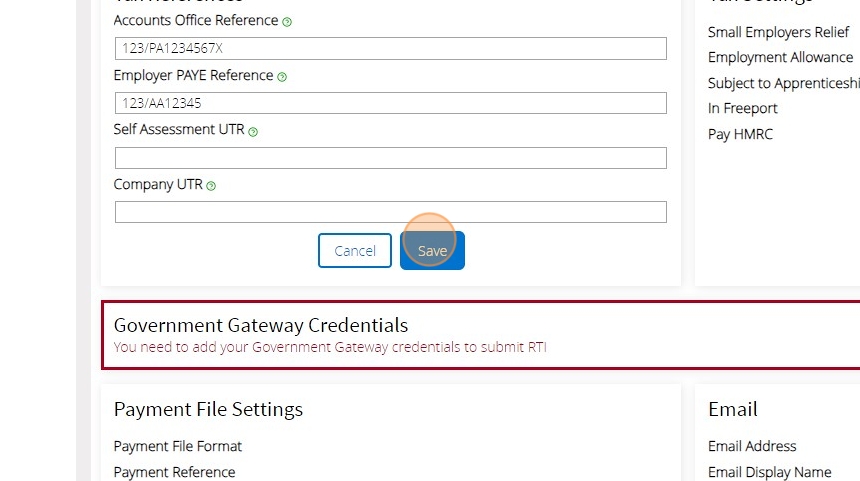The width and height of the screenshot is (860, 481).
Task: Open help icon next to Employer PAYE Reference
Action: click(x=282, y=77)
